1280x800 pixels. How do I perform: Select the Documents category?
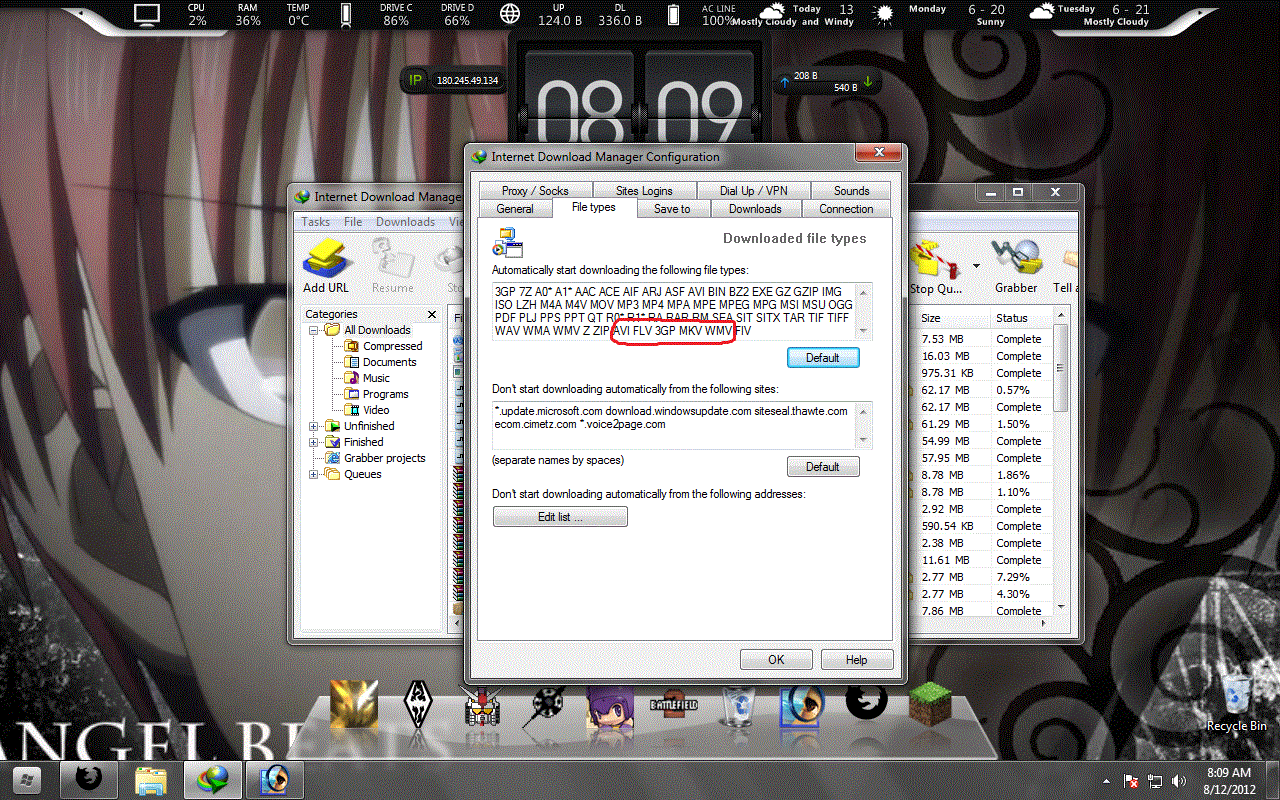[x=389, y=362]
